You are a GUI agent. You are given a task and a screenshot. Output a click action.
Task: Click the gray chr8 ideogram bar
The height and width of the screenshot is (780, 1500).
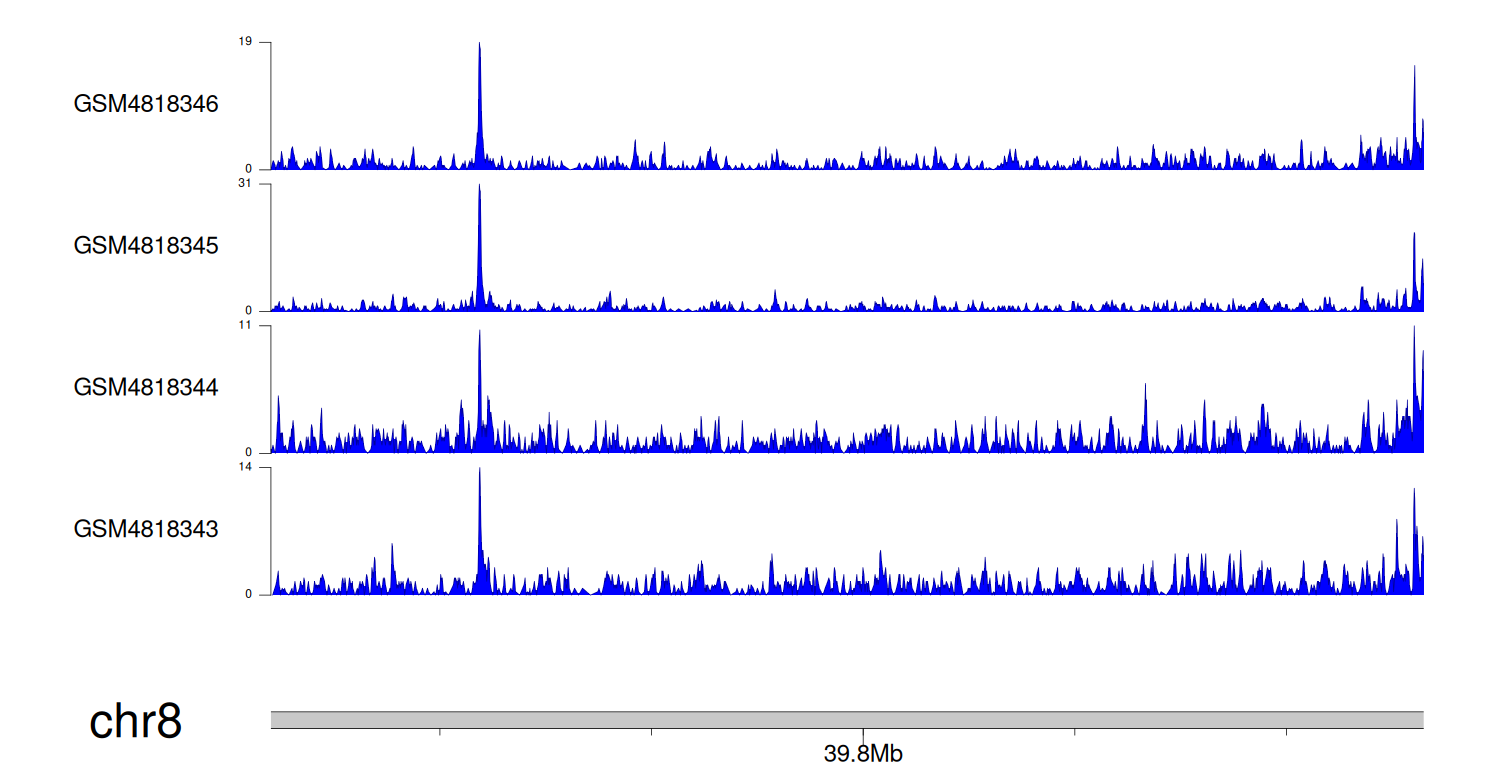tap(846, 720)
